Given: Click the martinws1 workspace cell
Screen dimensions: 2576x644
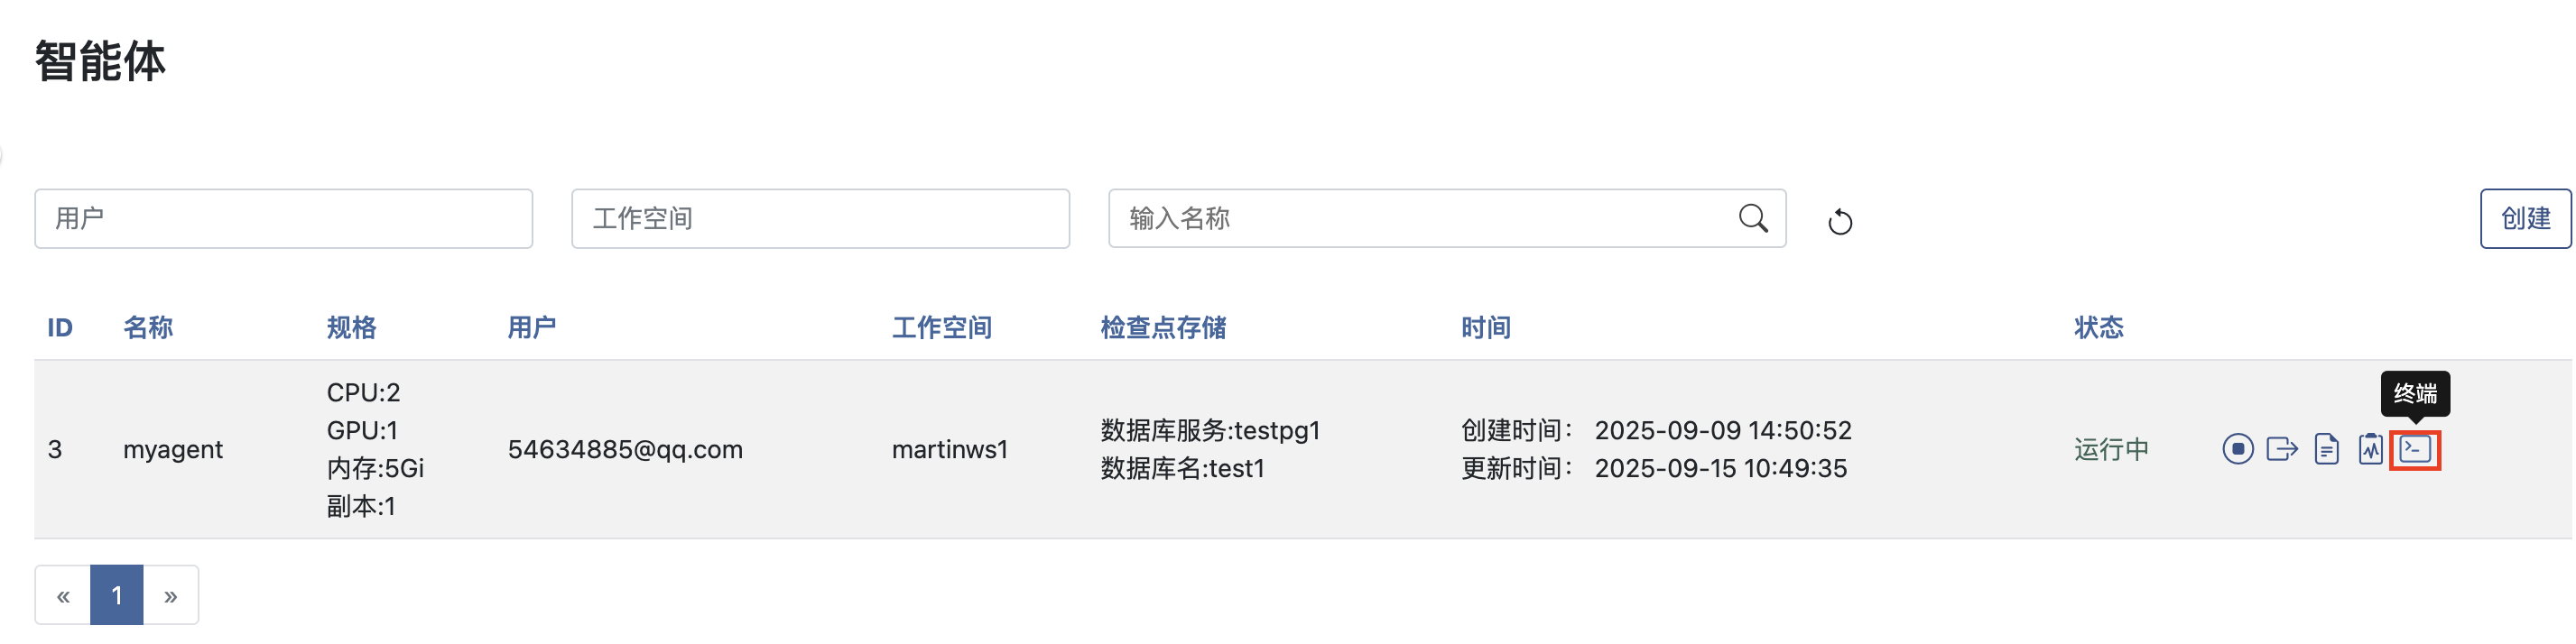Looking at the screenshot, I should click(949, 449).
